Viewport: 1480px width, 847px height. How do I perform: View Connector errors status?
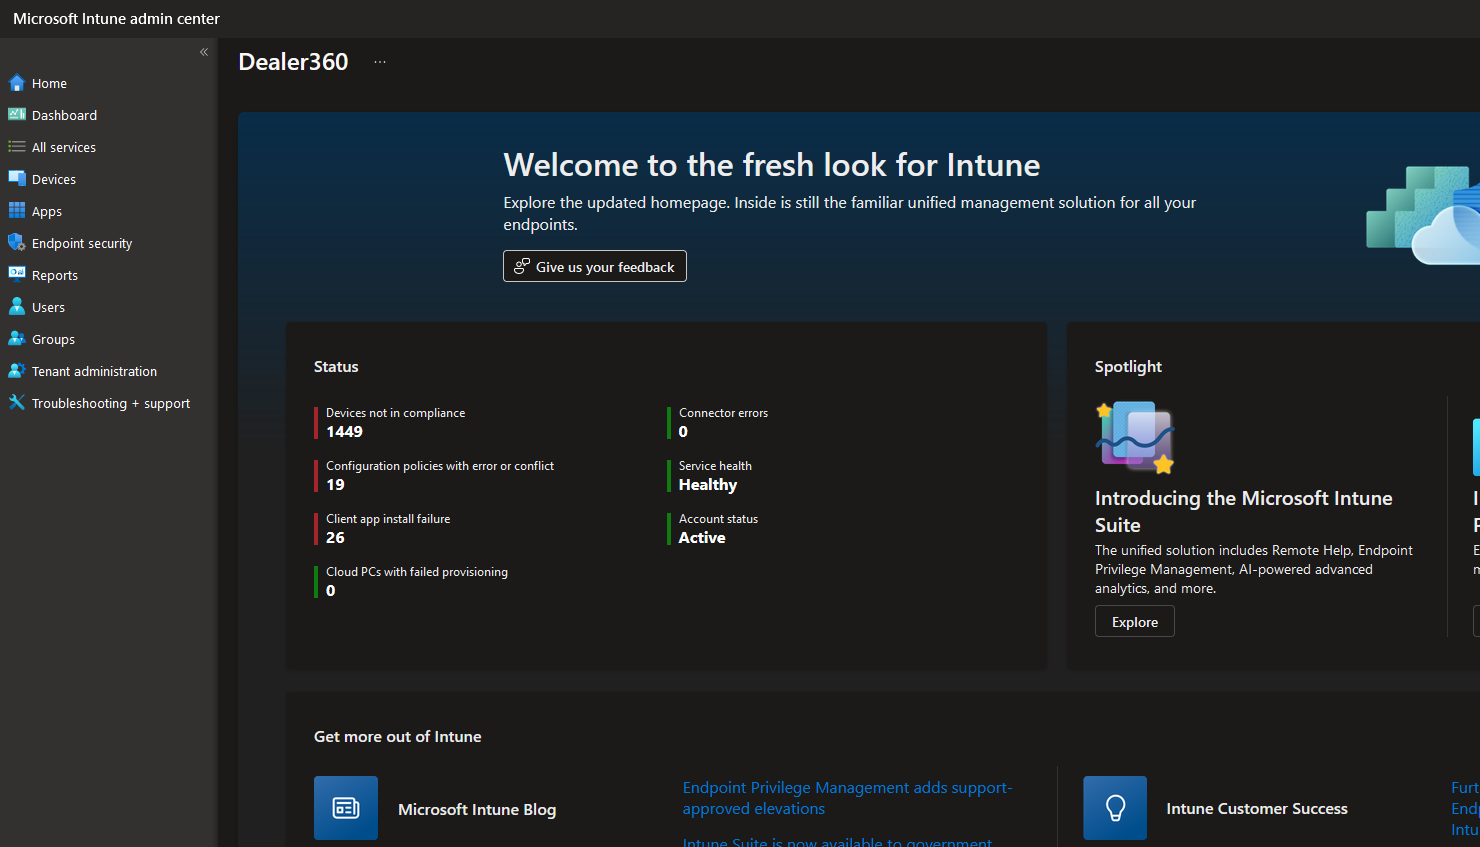click(723, 413)
